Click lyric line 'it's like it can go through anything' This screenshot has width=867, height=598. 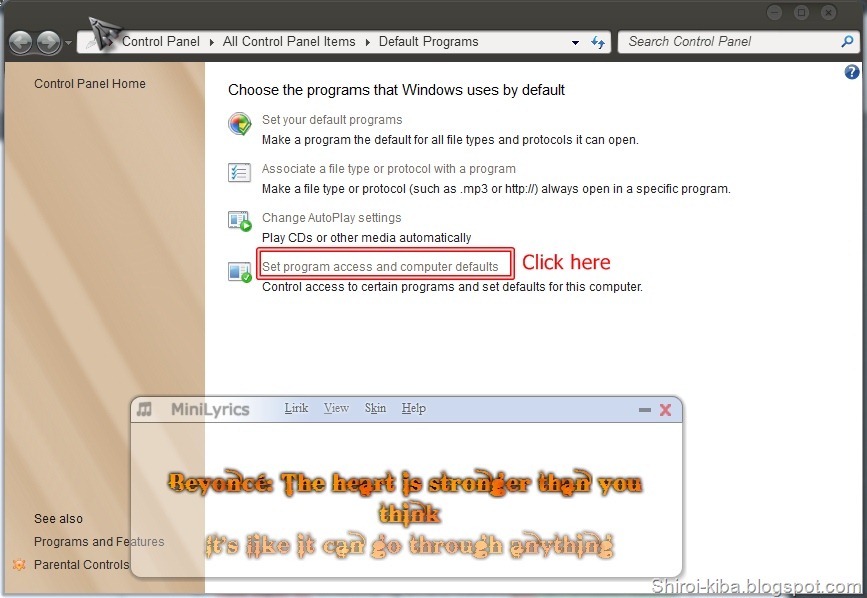coord(410,545)
